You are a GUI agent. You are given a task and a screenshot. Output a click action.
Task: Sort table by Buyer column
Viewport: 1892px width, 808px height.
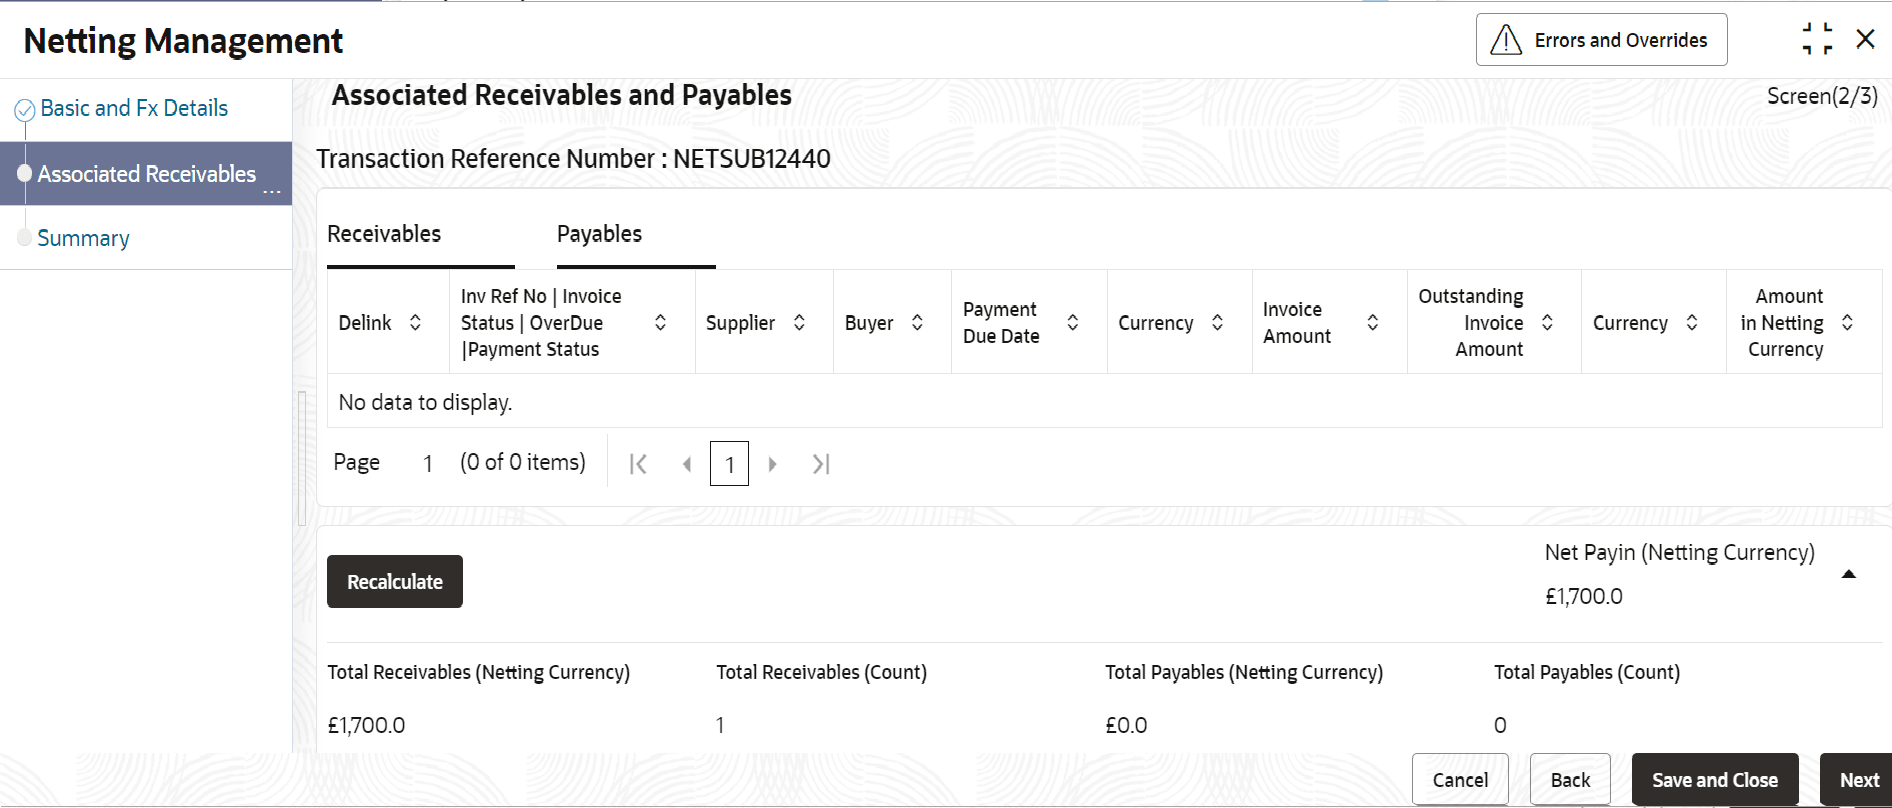[x=917, y=322]
